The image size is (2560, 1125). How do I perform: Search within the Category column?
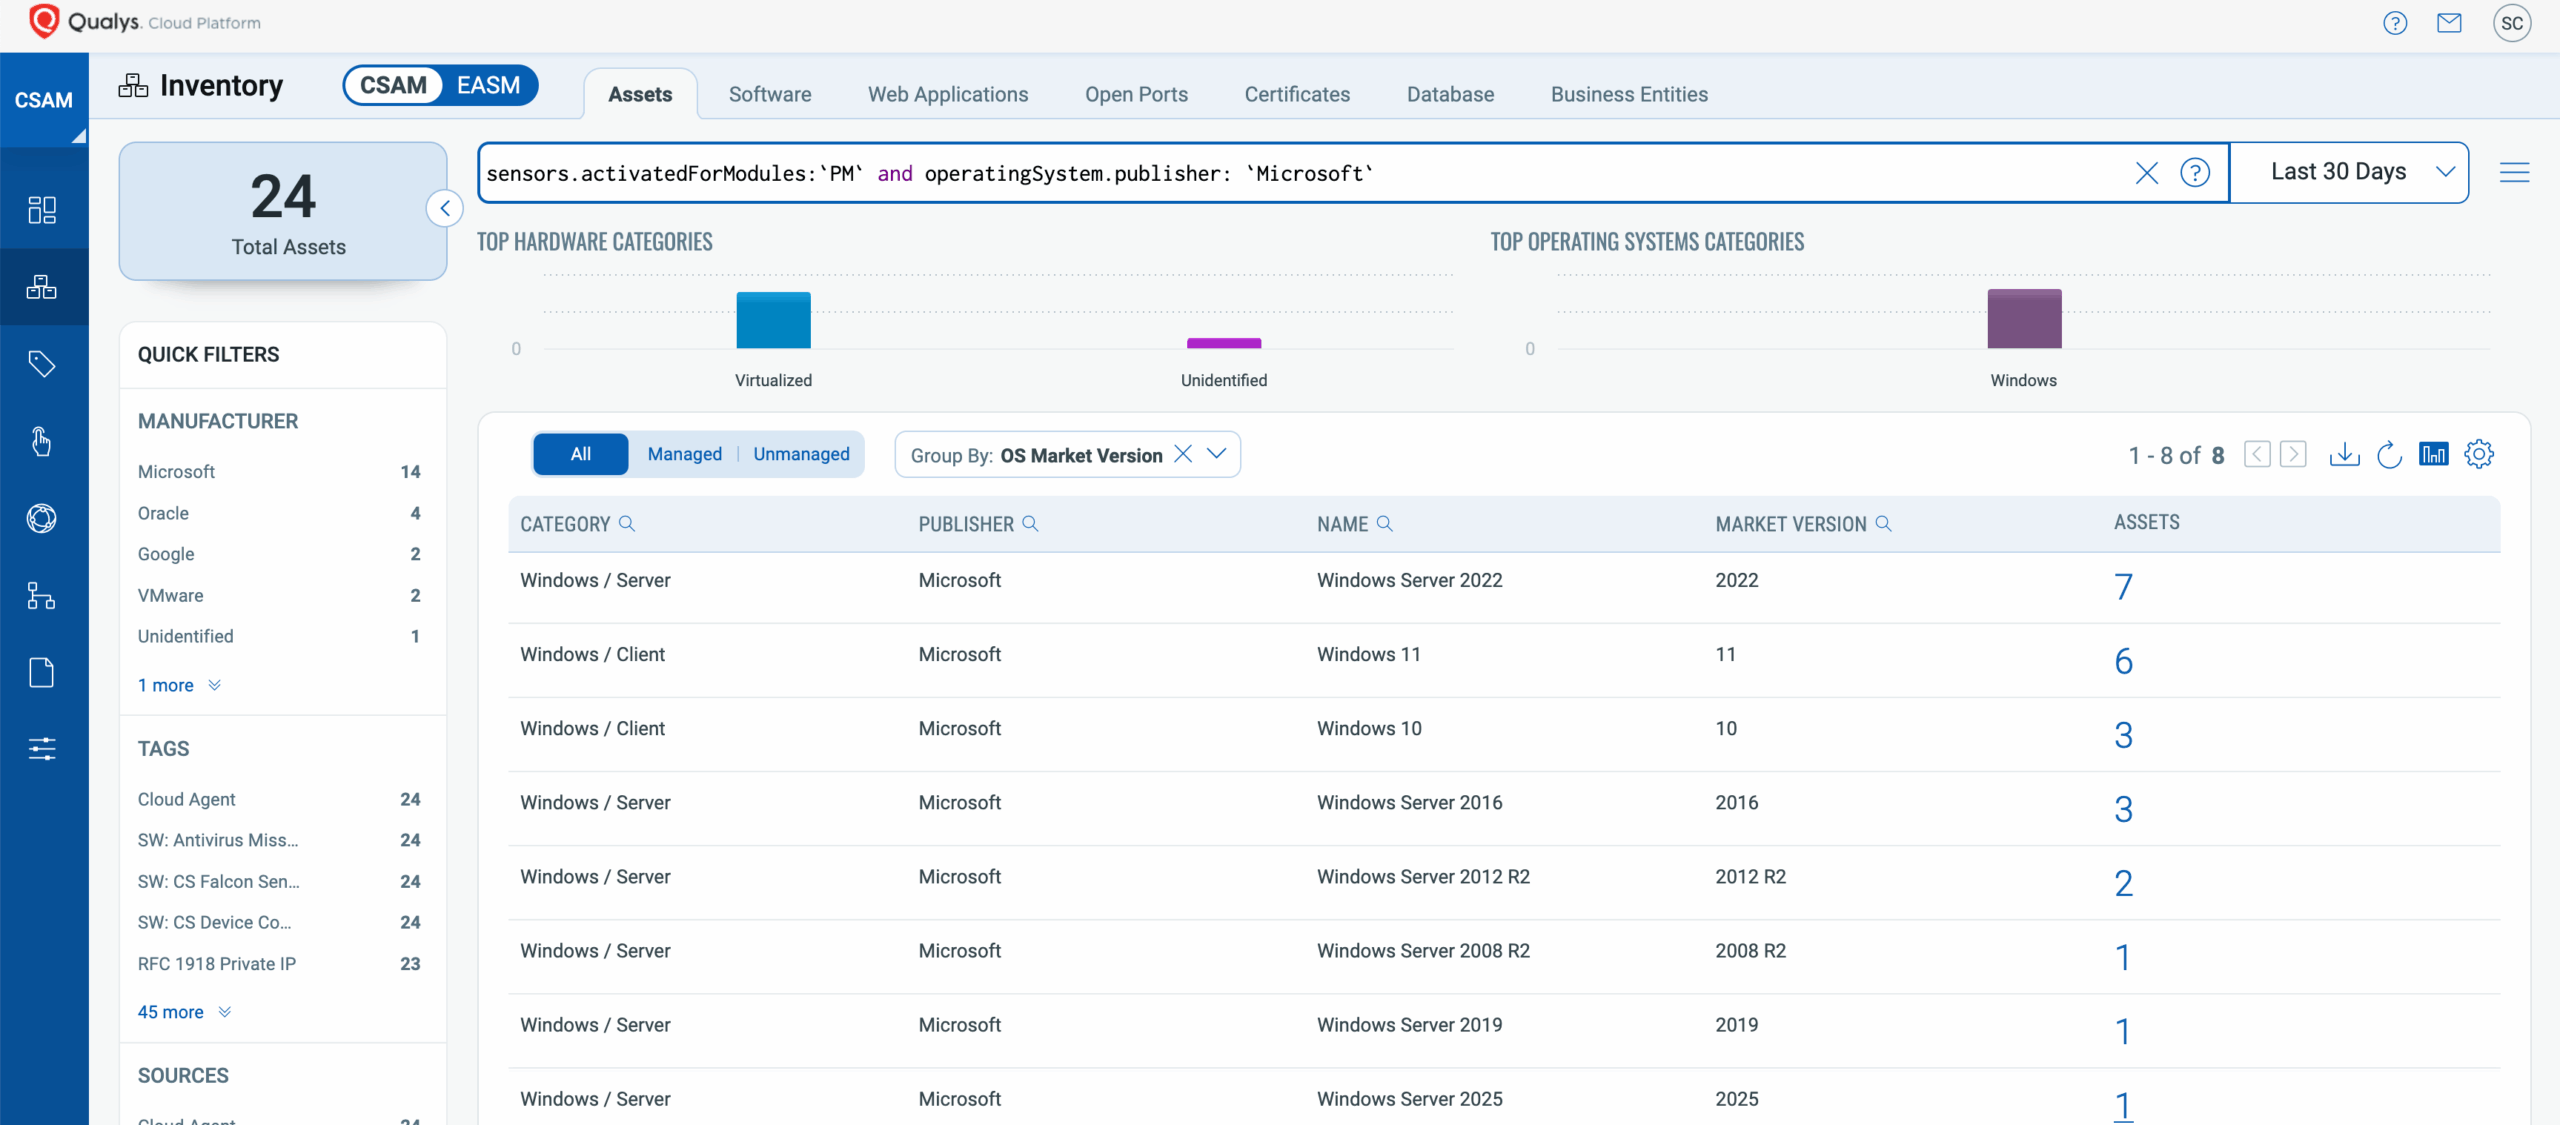pos(627,524)
